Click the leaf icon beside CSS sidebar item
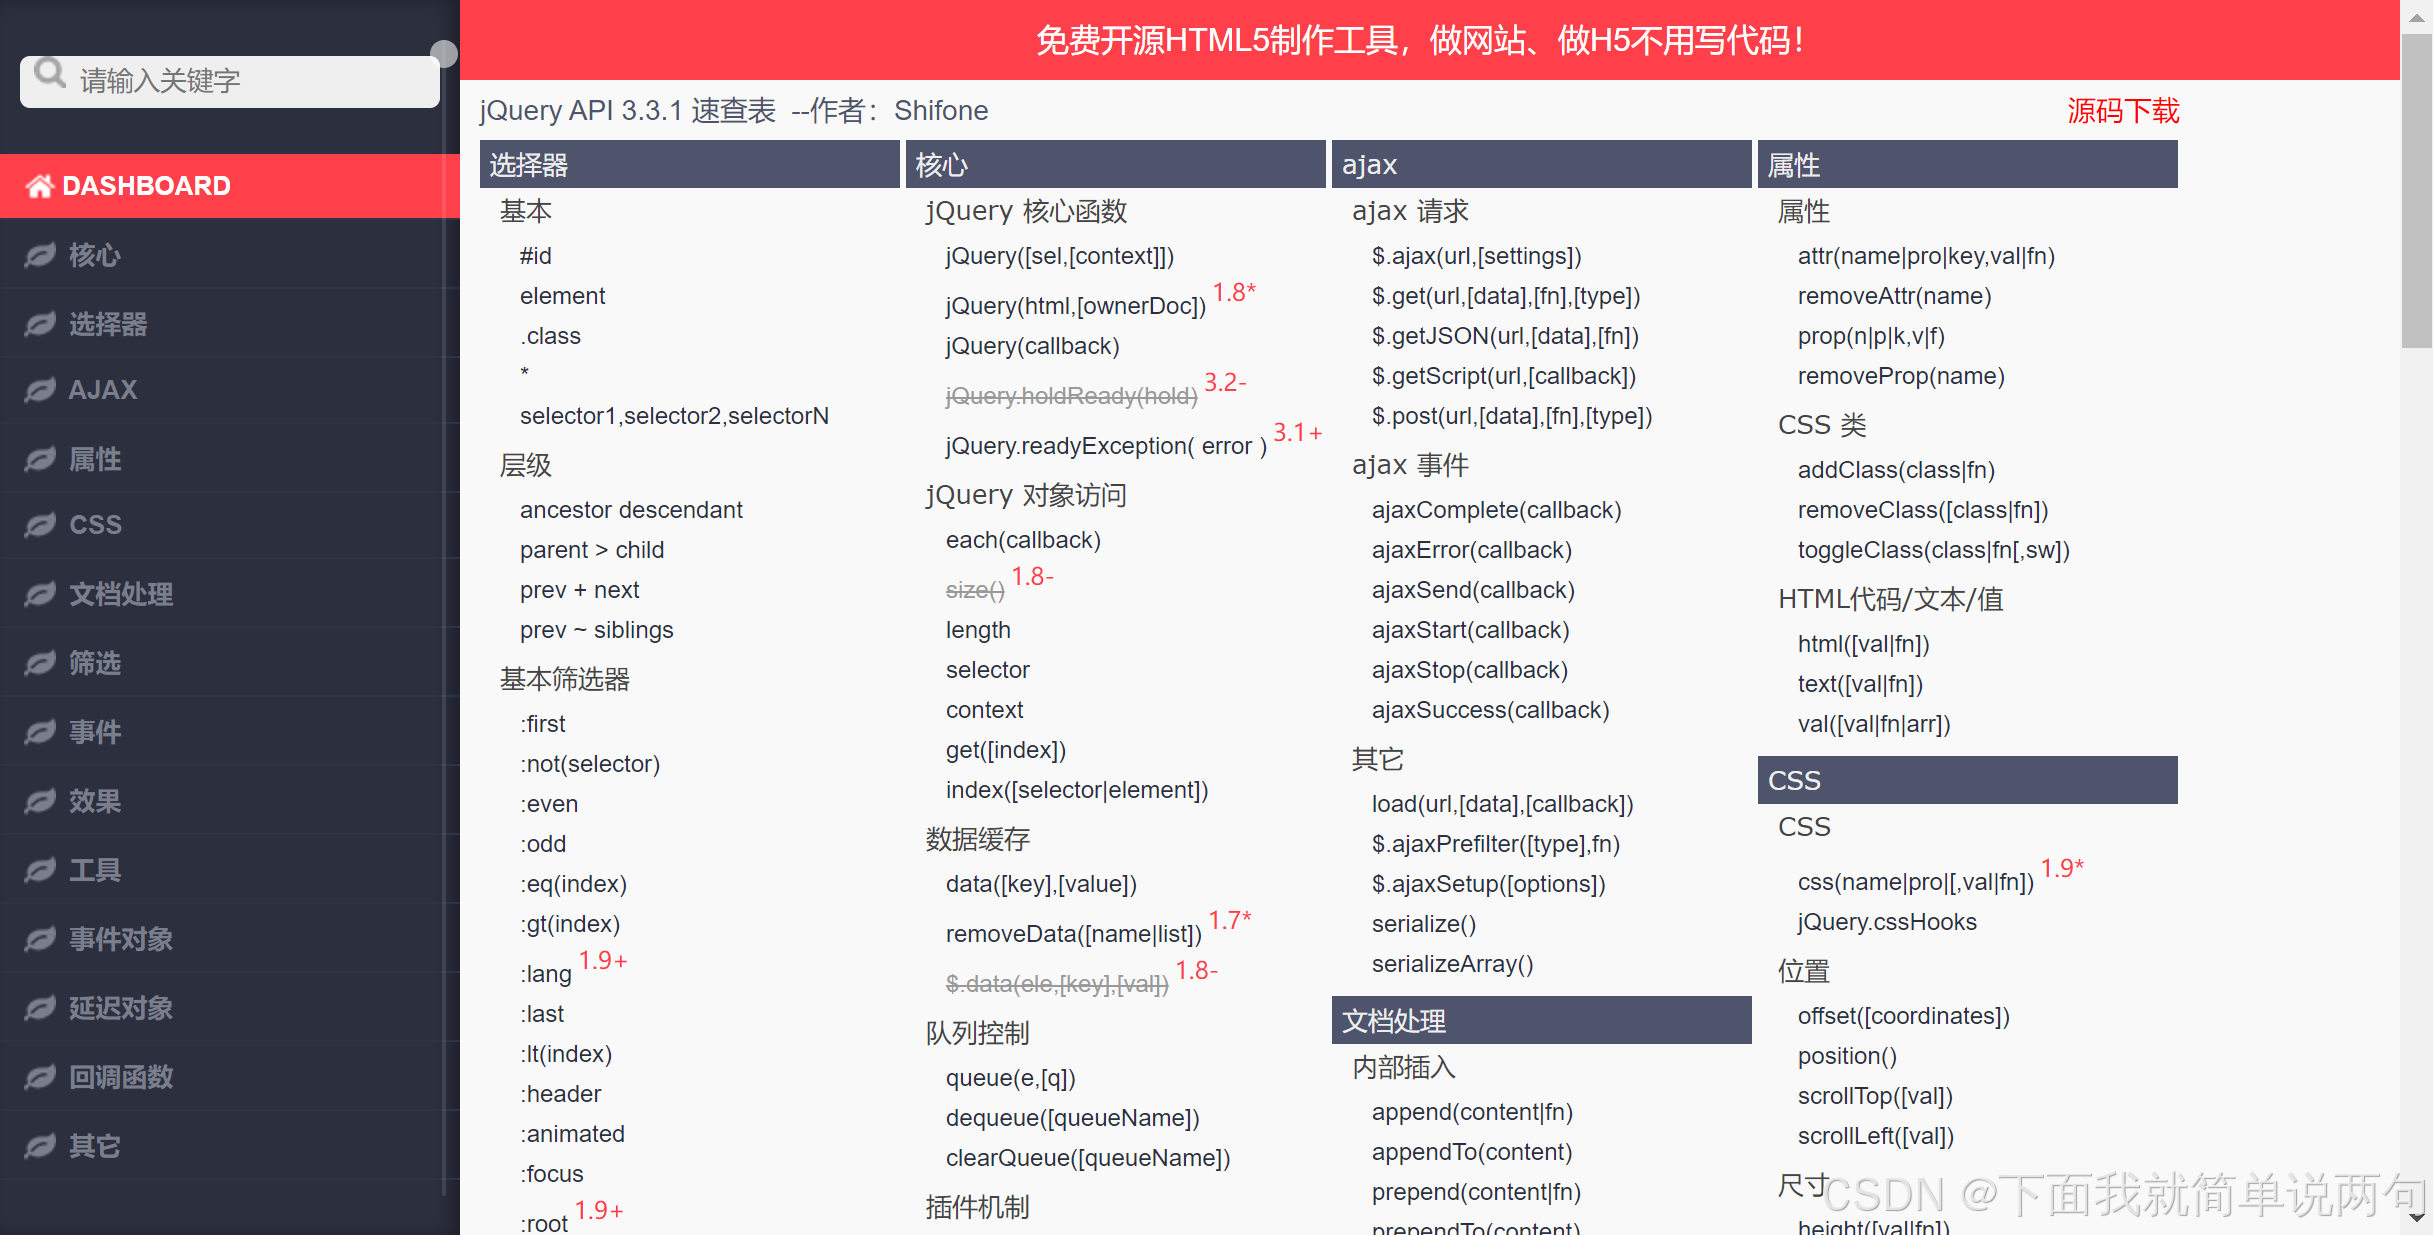 pos(40,525)
